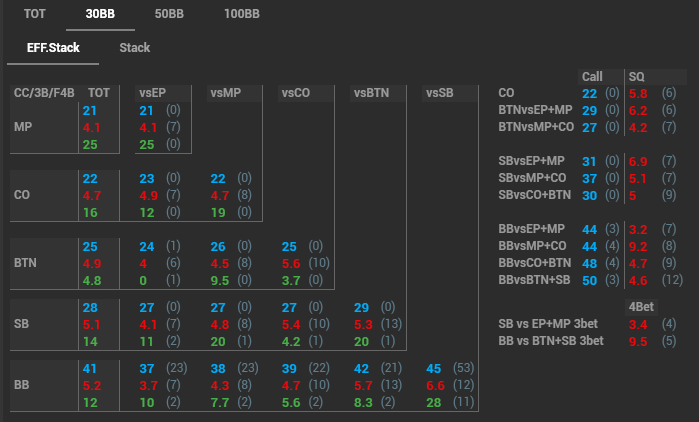Click the Call column header

(x=592, y=76)
